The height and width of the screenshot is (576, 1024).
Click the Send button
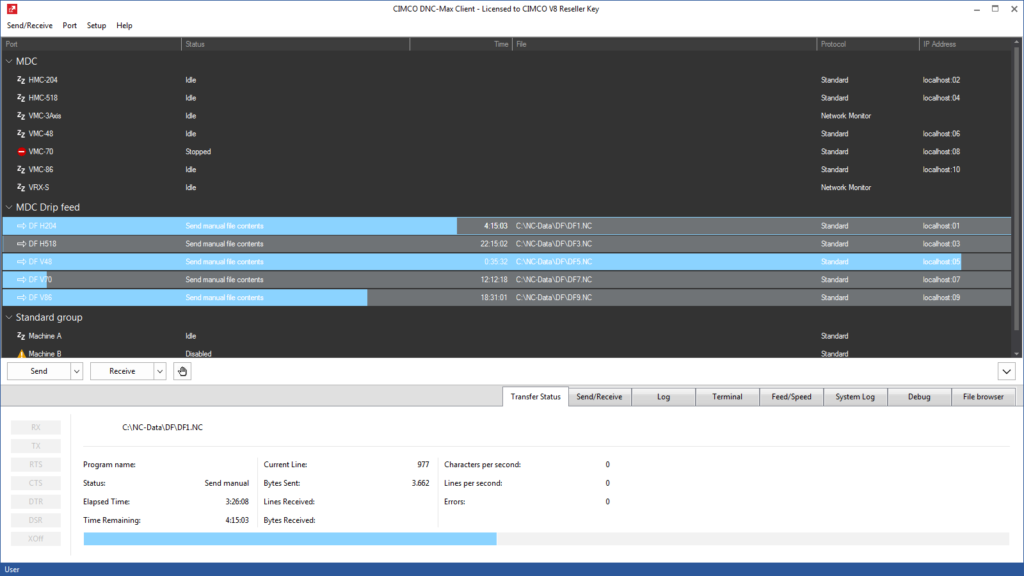point(39,371)
